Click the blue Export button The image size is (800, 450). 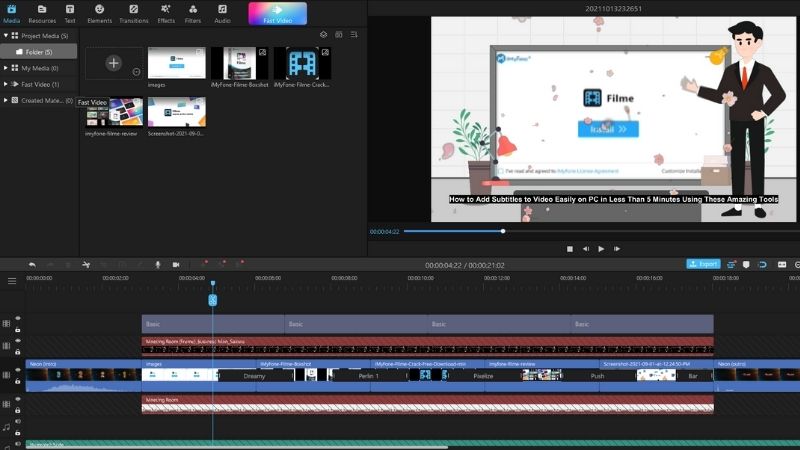click(703, 264)
